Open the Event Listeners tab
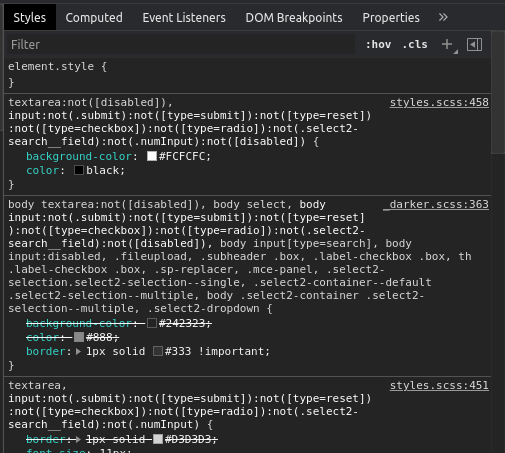The width and height of the screenshot is (505, 453). point(184,18)
